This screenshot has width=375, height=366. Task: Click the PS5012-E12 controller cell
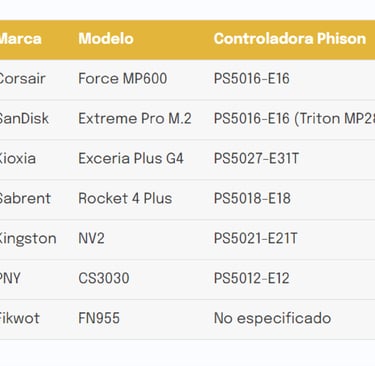(x=252, y=278)
